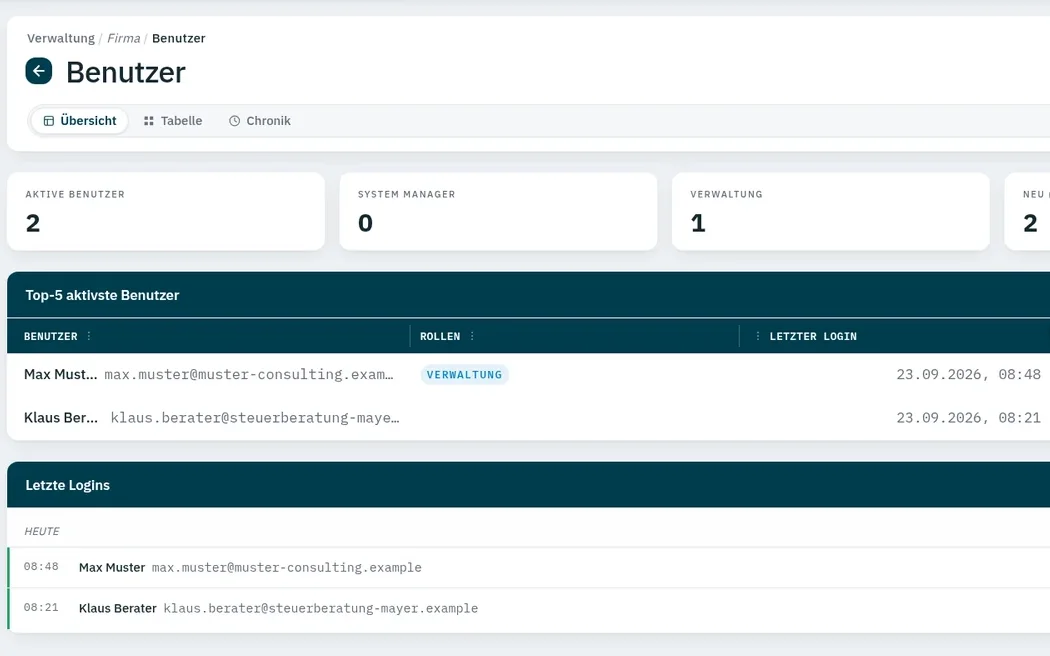Open the Verwaltung stat card
This screenshot has height=656, width=1050.
click(x=830, y=212)
